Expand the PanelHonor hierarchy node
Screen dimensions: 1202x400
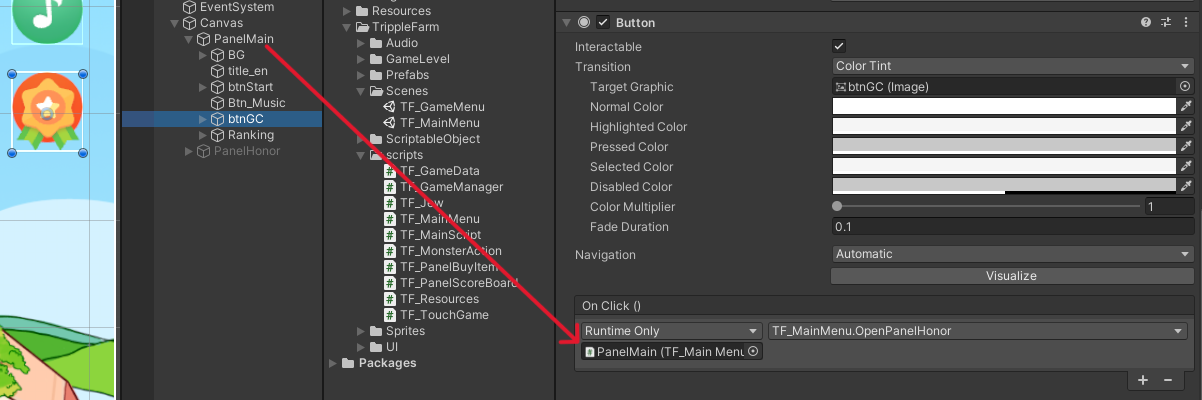tap(189, 151)
